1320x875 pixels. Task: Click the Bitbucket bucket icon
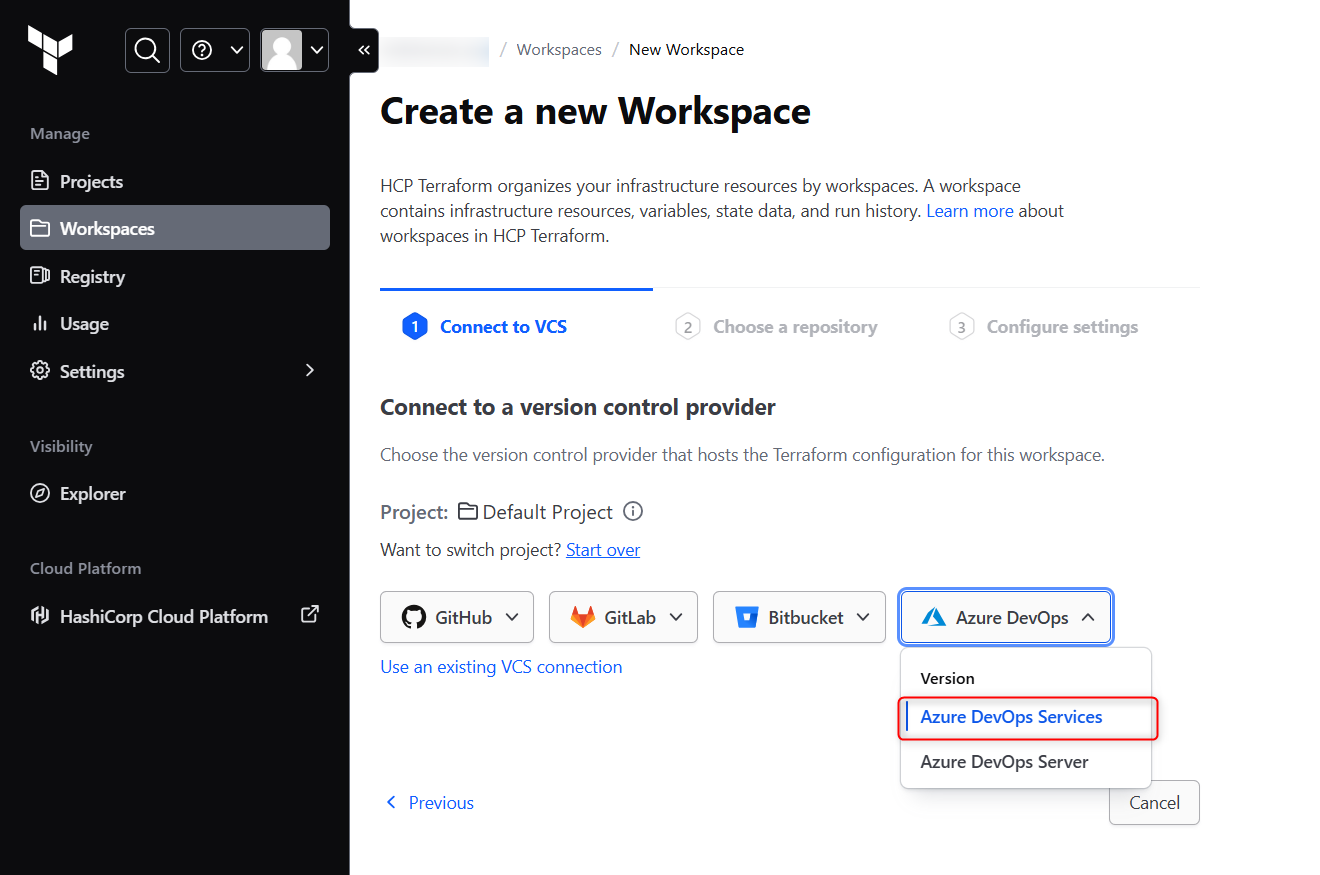747,617
